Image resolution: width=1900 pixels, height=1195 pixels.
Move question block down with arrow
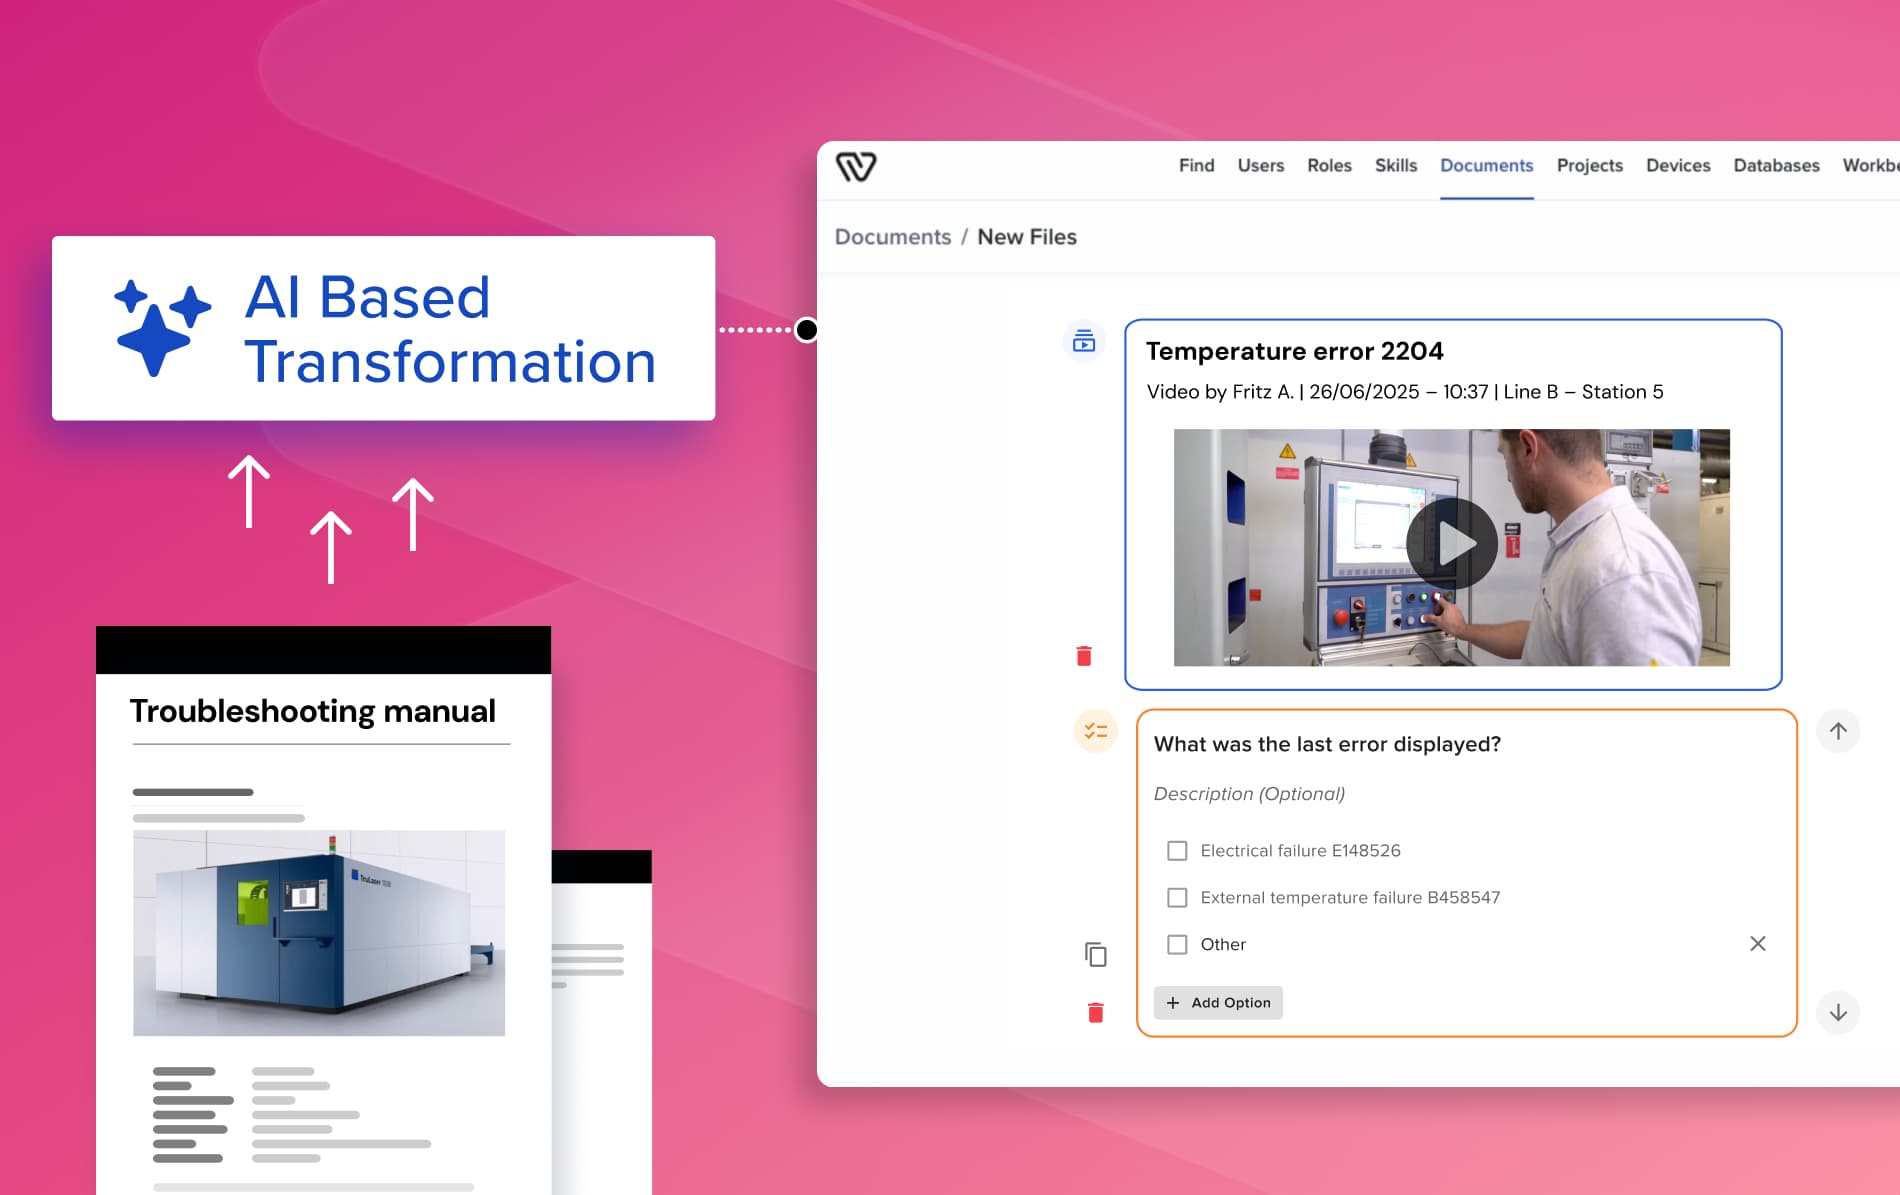point(1837,1012)
